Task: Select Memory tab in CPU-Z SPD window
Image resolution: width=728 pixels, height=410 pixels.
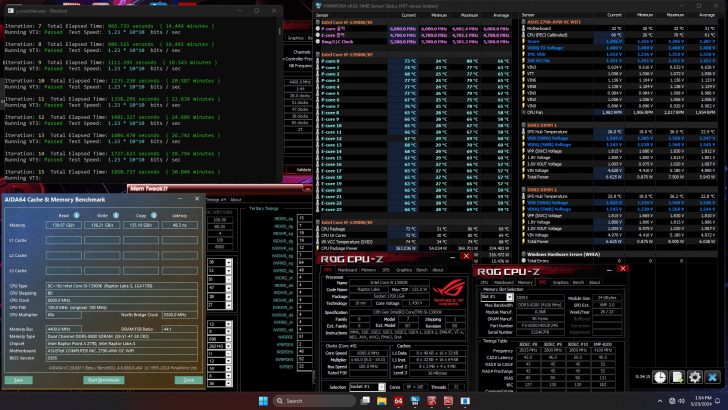Action: (x=525, y=282)
